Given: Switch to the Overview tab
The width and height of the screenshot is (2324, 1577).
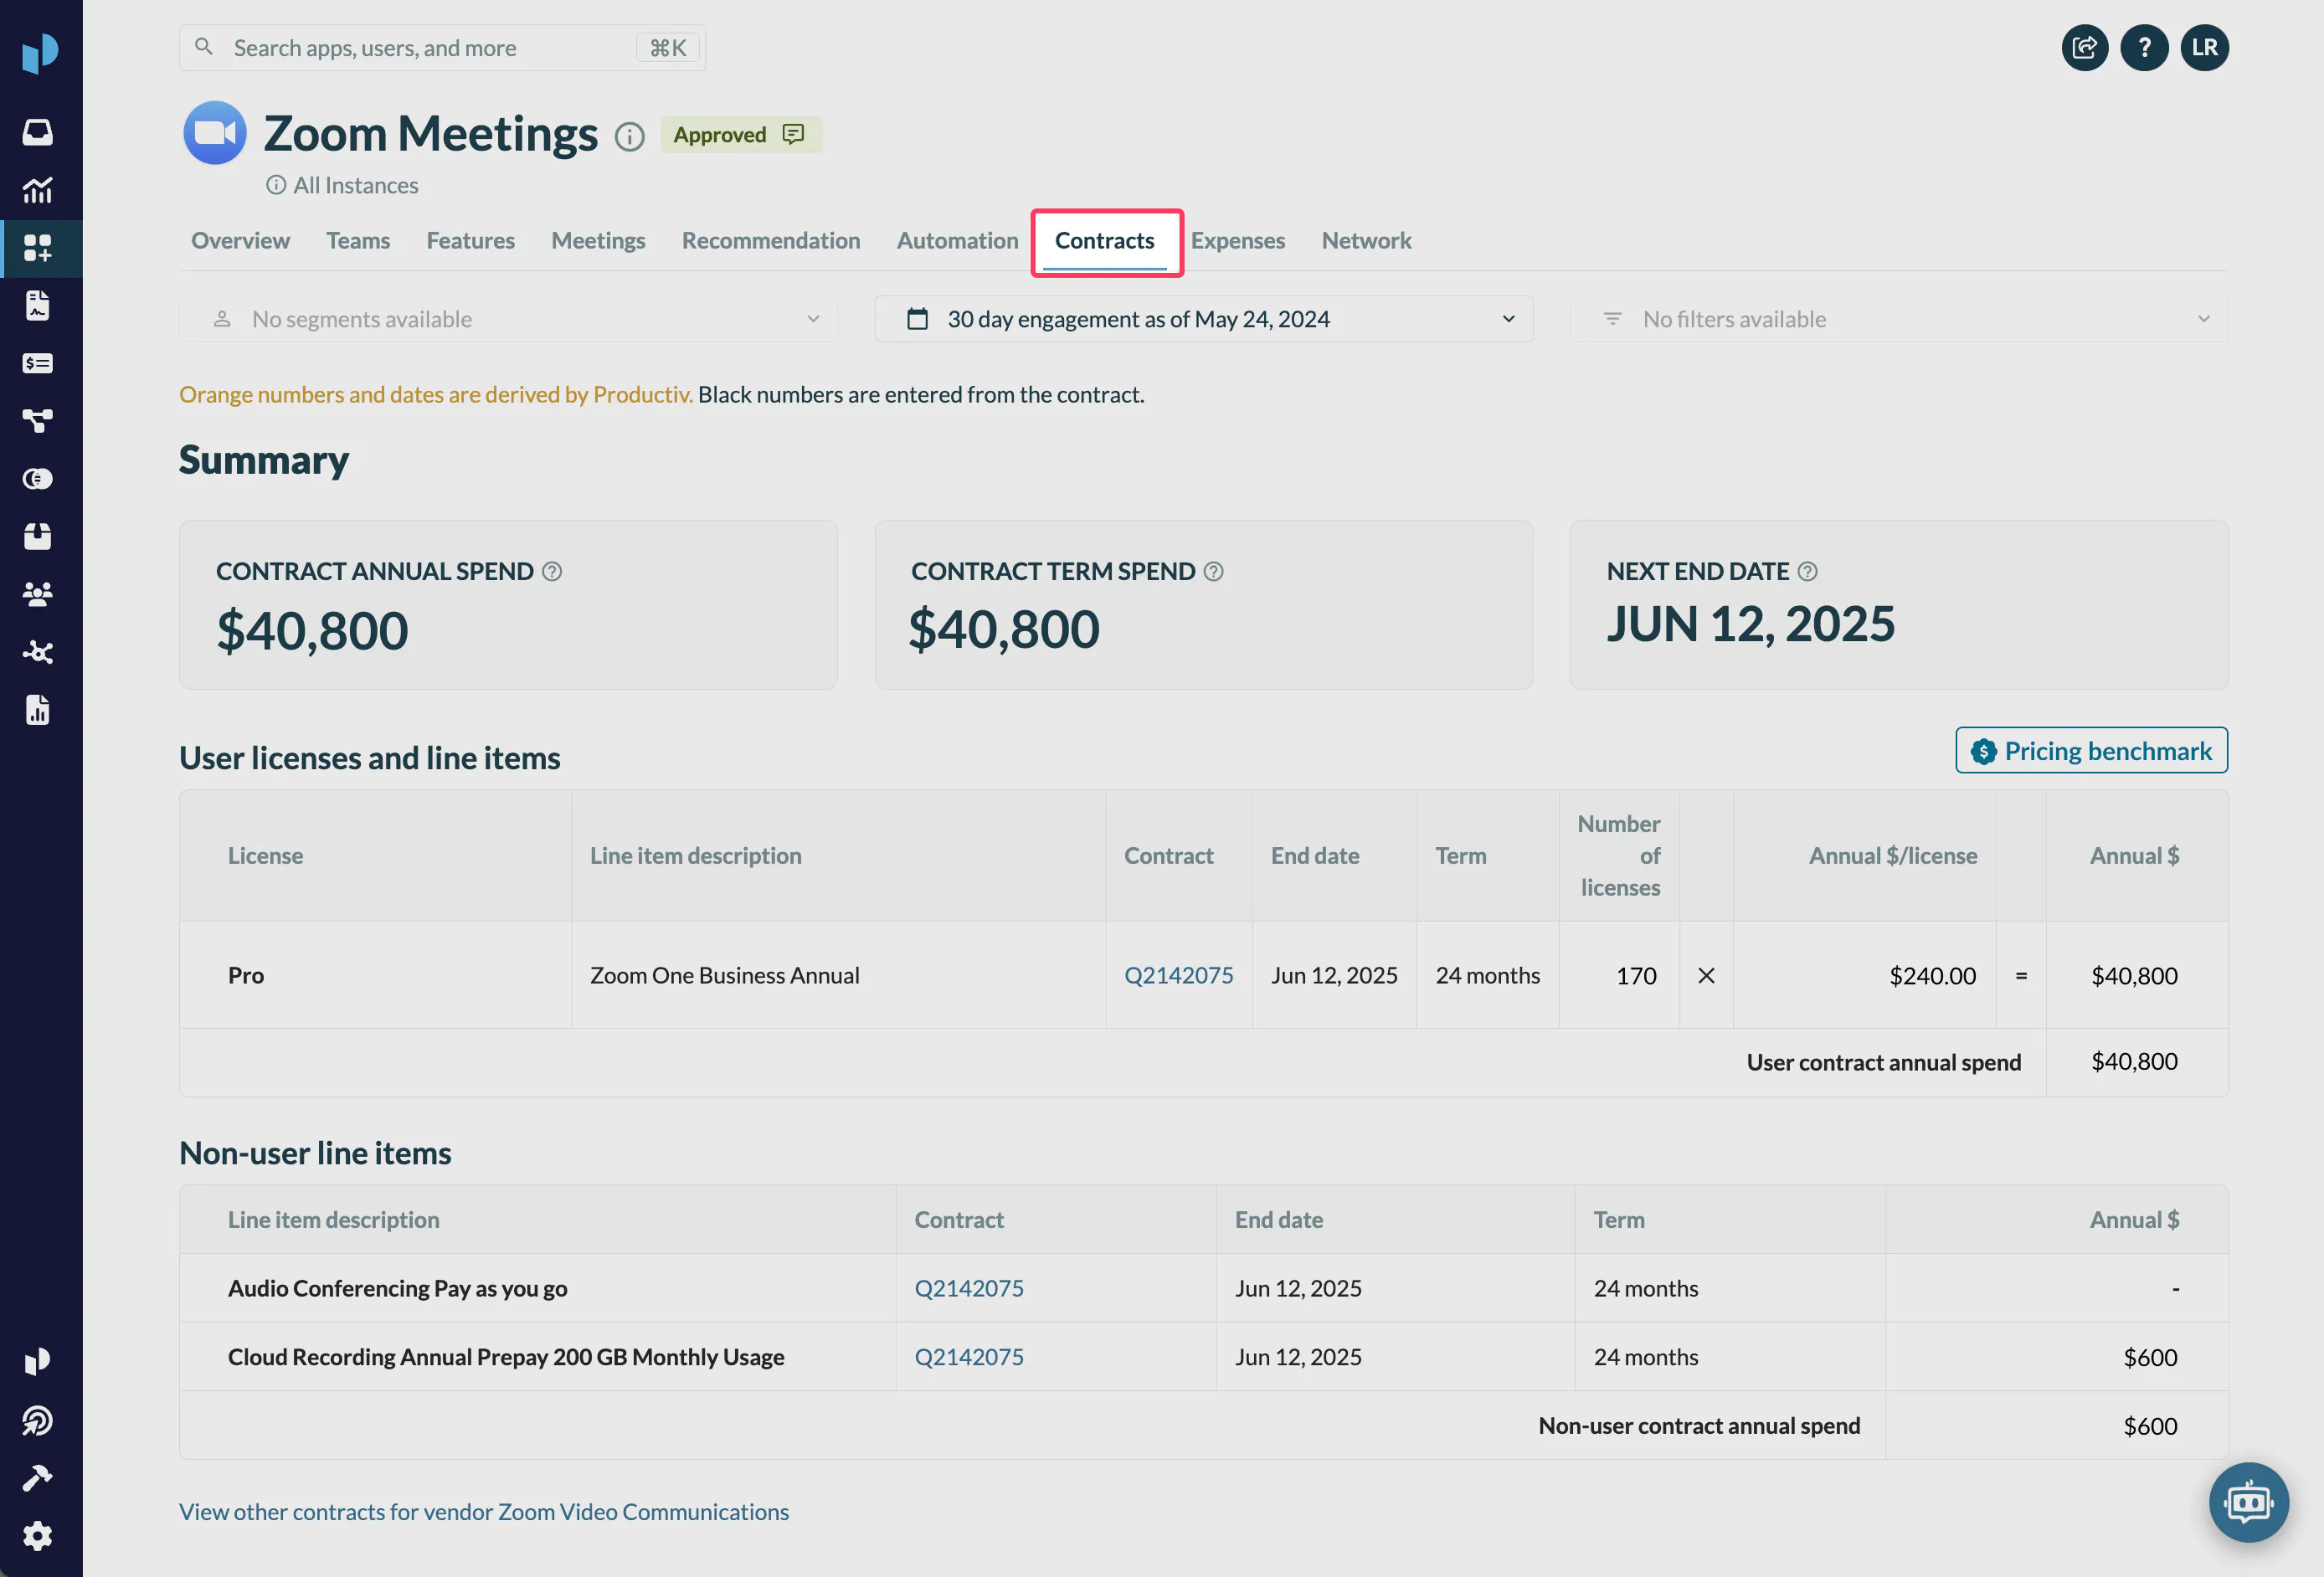Looking at the screenshot, I should coord(240,241).
